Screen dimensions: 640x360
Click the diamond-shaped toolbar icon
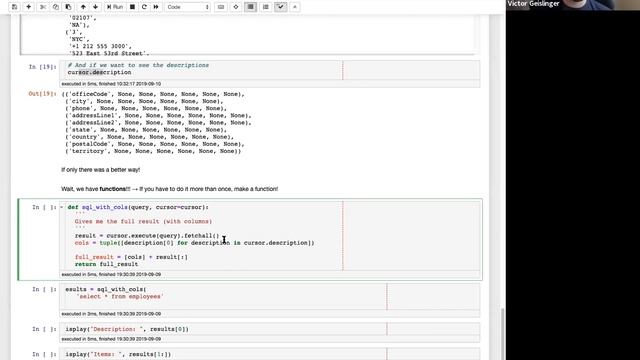tap(236, 7)
